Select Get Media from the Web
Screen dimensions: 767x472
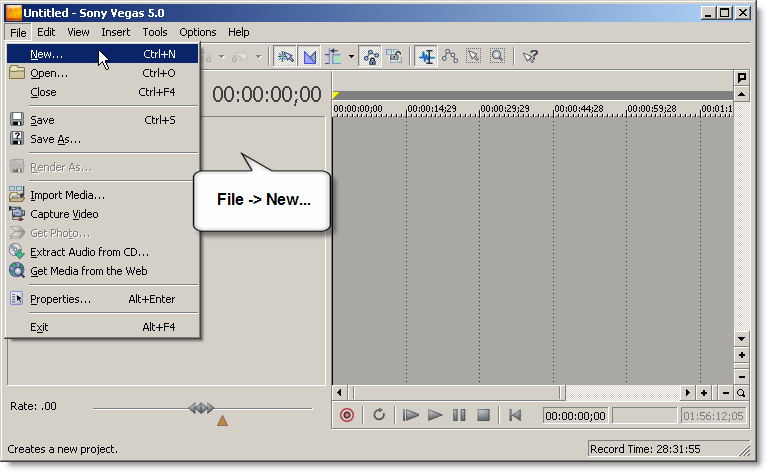pos(102,271)
